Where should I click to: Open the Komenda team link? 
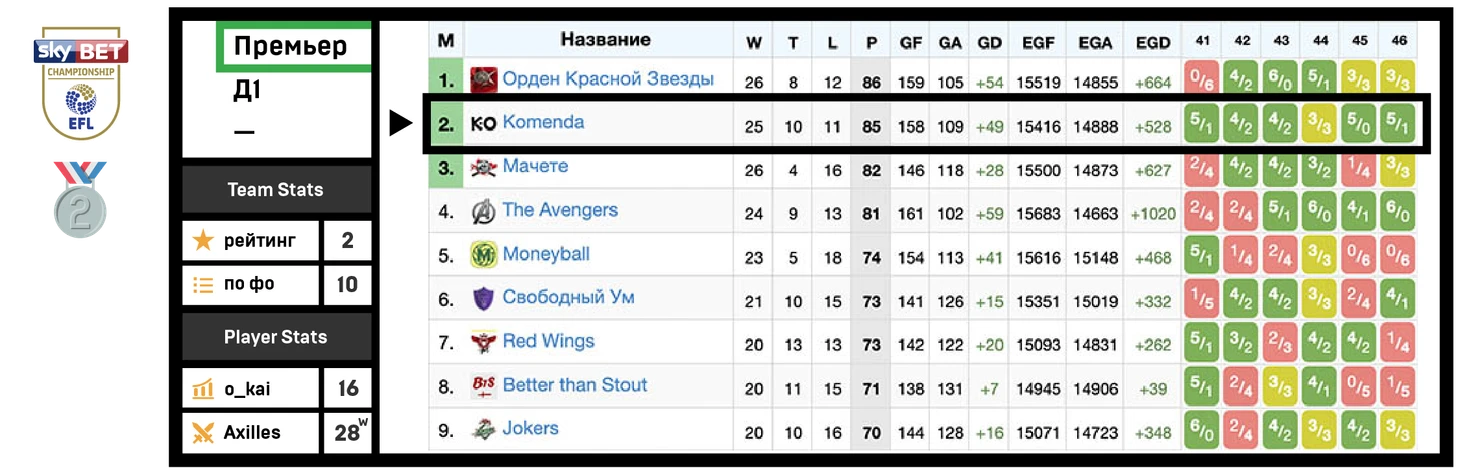pyautogui.click(x=543, y=123)
